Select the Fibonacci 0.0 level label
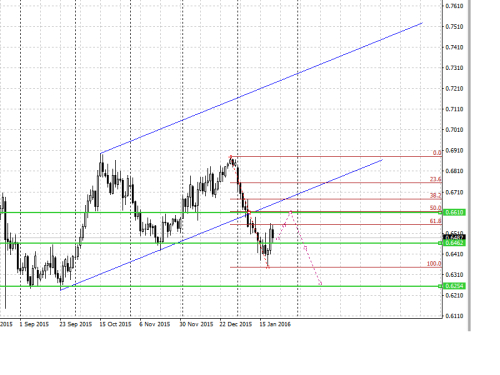Image resolution: width=500 pixels, height=375 pixels. [437, 153]
